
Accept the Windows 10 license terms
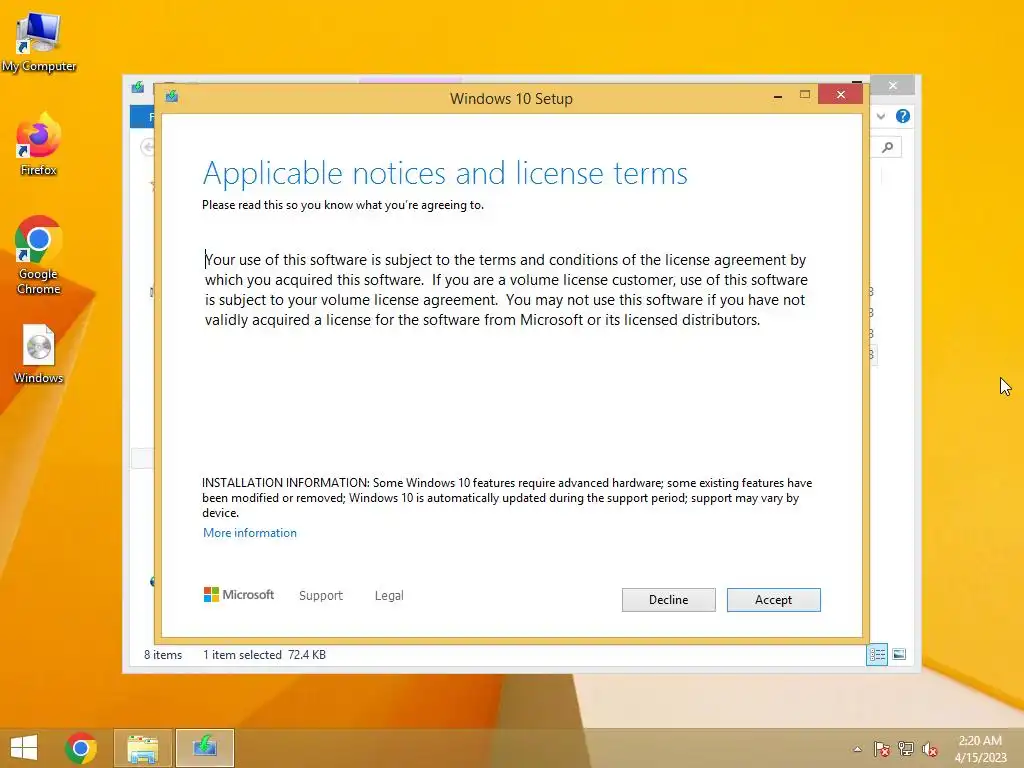click(x=773, y=600)
